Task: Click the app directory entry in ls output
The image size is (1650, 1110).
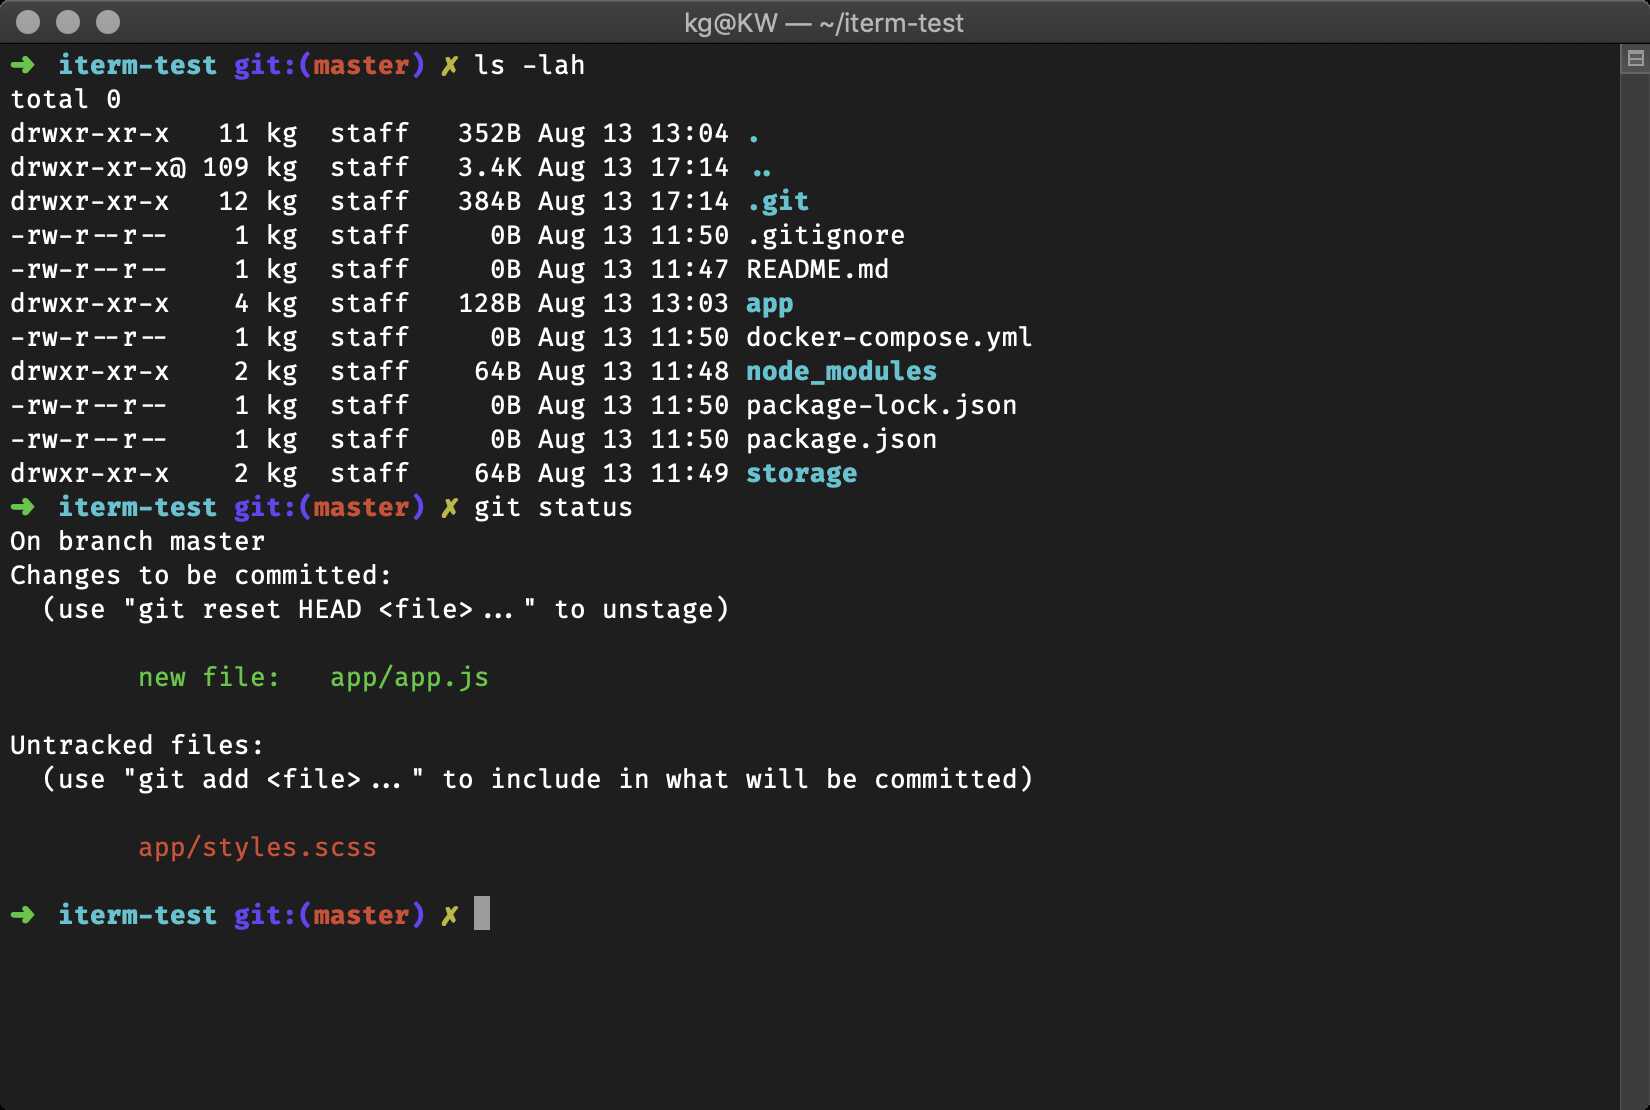Action: [x=769, y=303]
